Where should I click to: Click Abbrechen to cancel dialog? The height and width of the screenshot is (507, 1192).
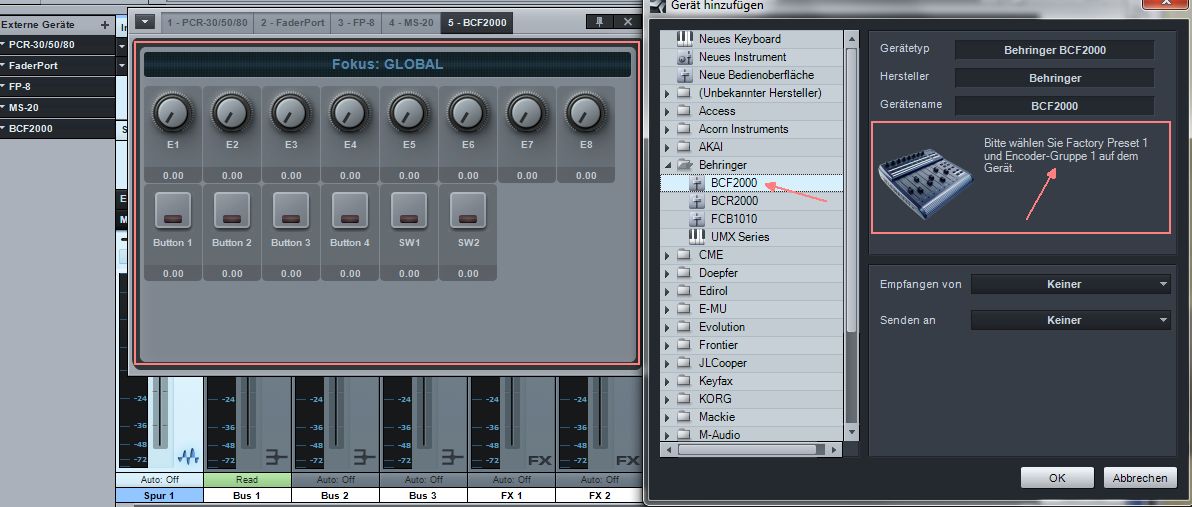(1140, 478)
